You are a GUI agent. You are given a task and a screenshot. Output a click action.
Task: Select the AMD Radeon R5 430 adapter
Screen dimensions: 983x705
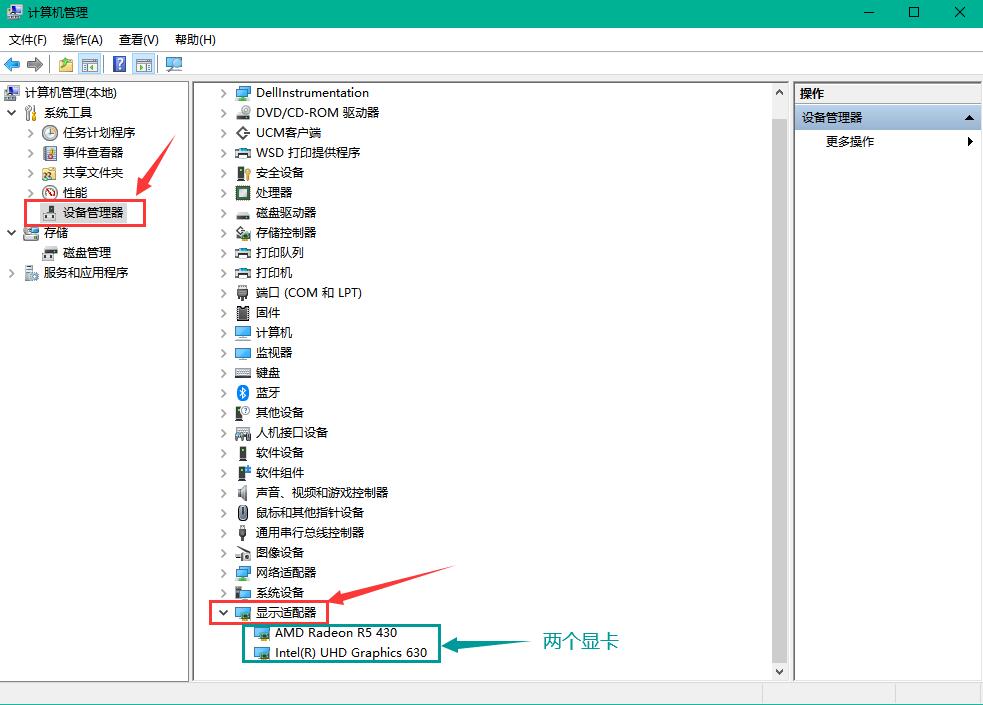click(x=335, y=633)
